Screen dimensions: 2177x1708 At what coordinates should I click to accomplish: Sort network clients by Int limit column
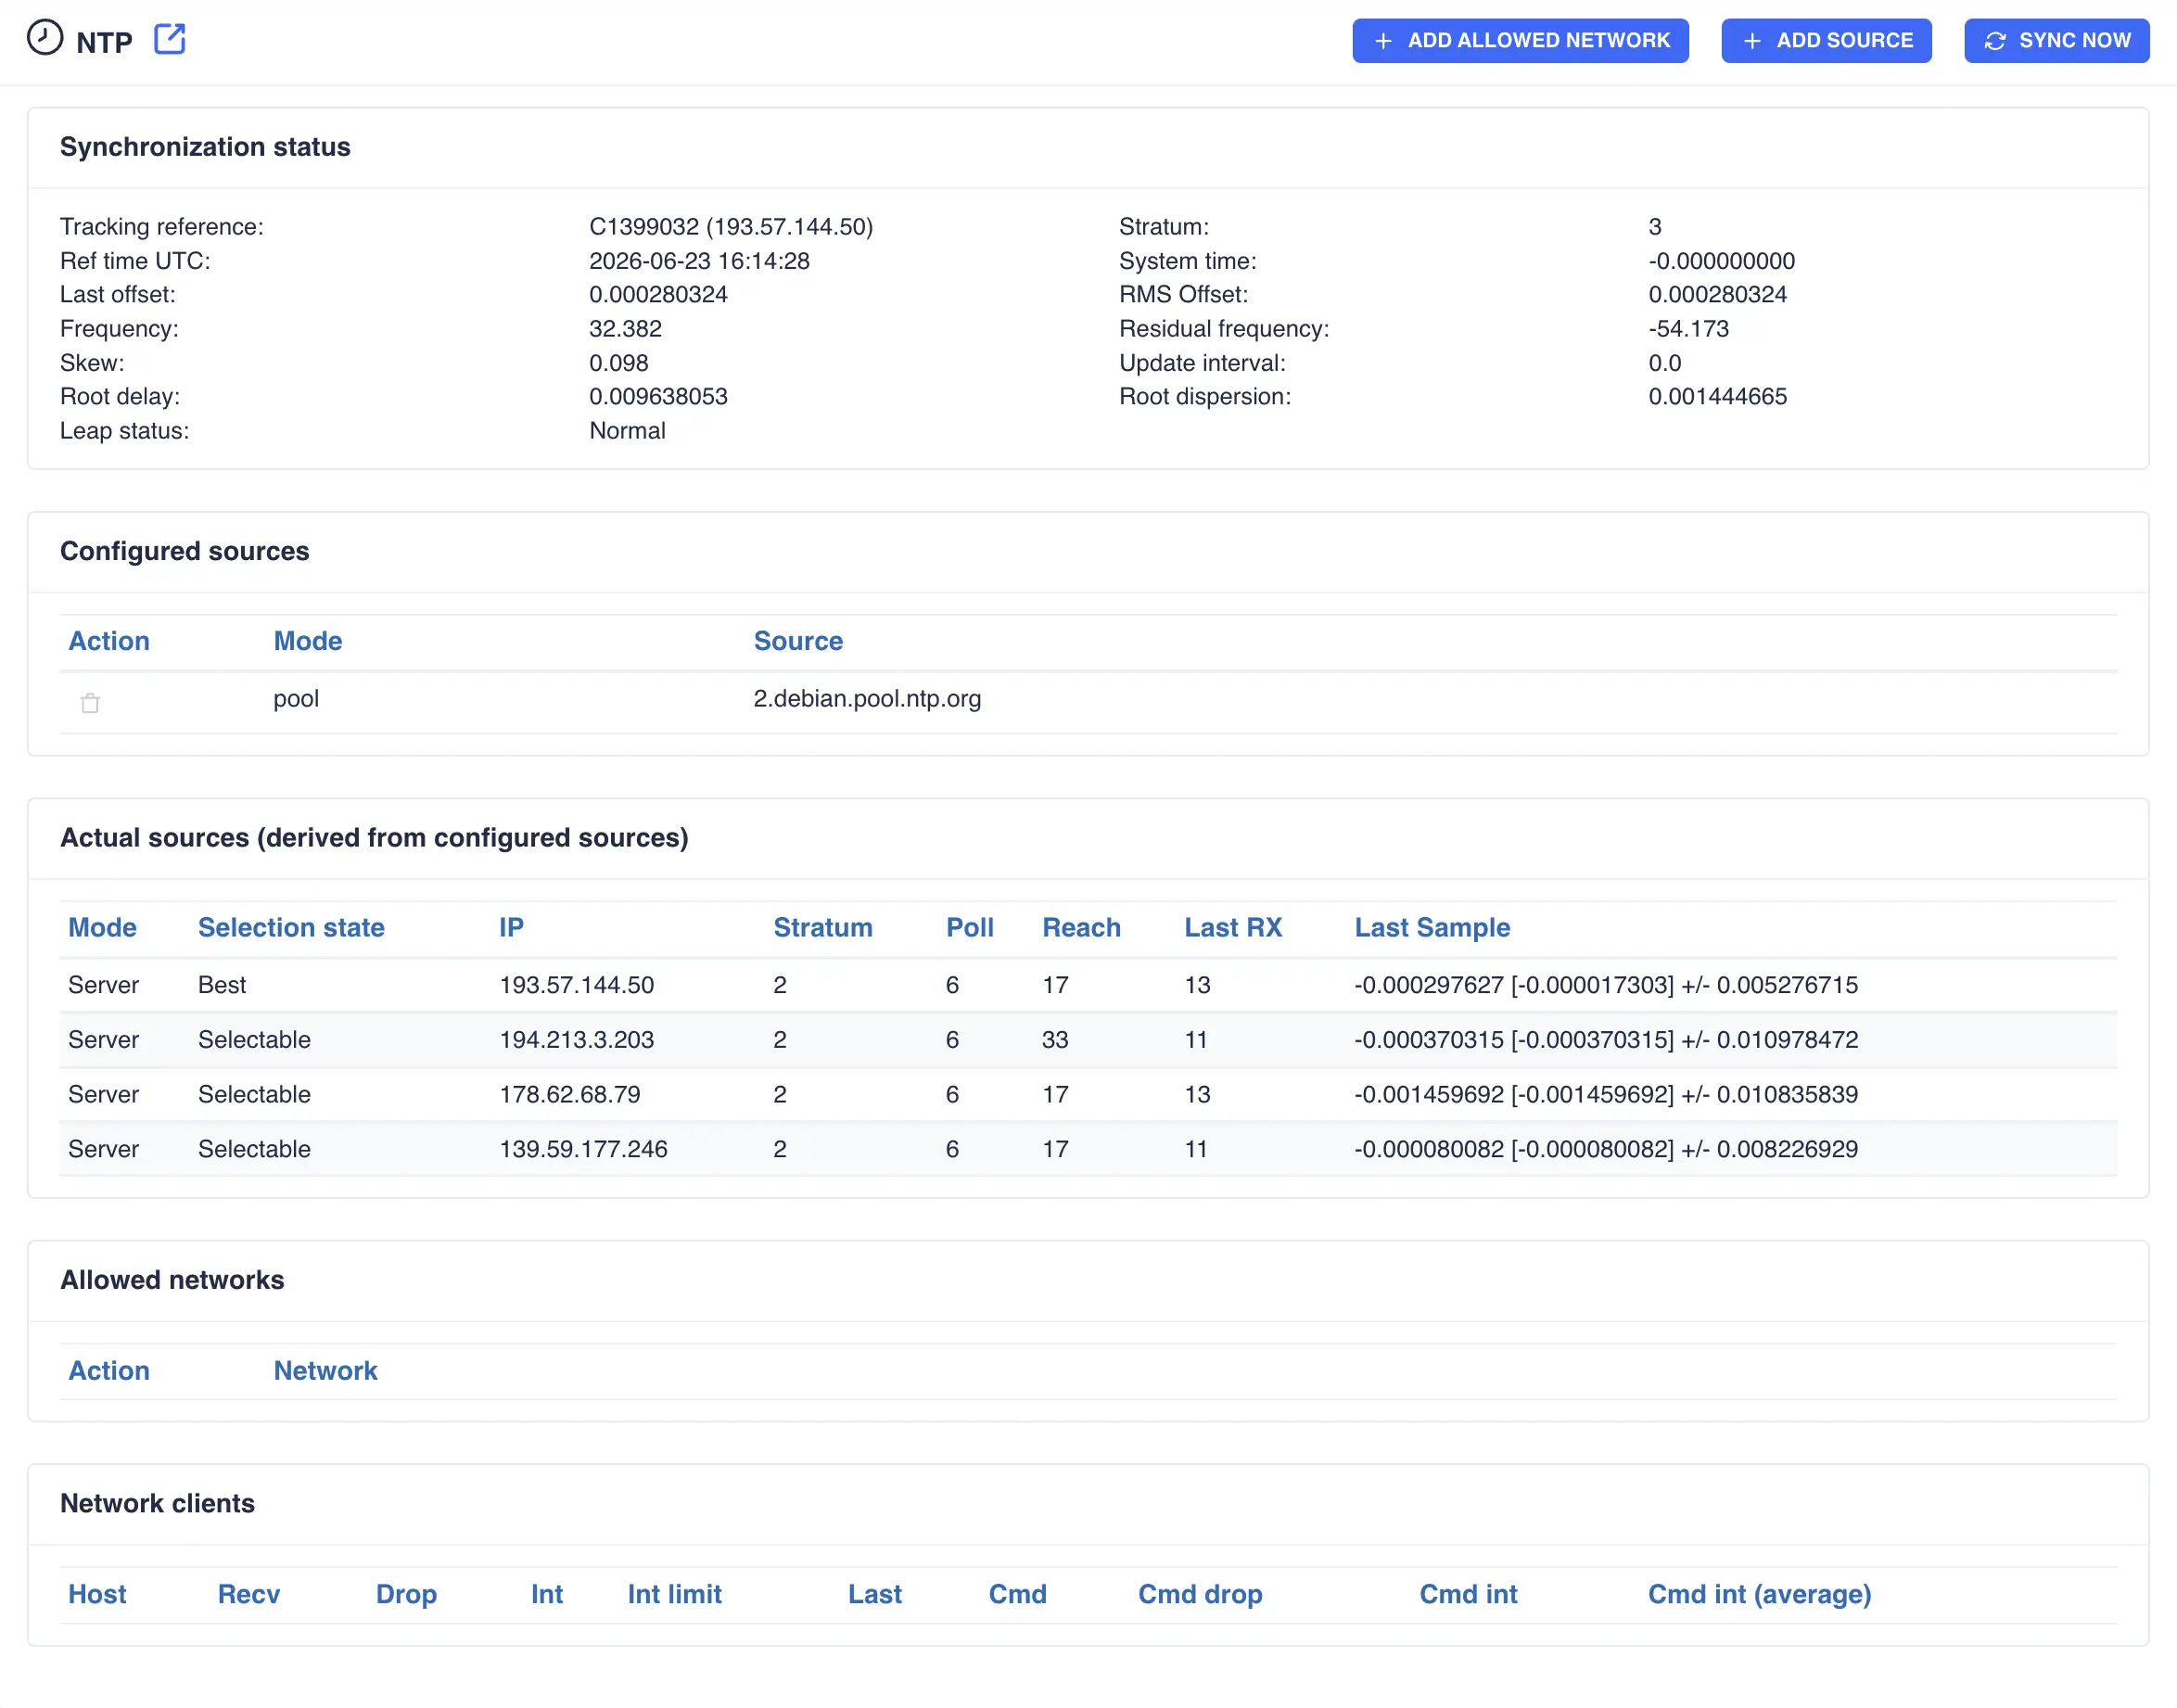pos(675,1594)
